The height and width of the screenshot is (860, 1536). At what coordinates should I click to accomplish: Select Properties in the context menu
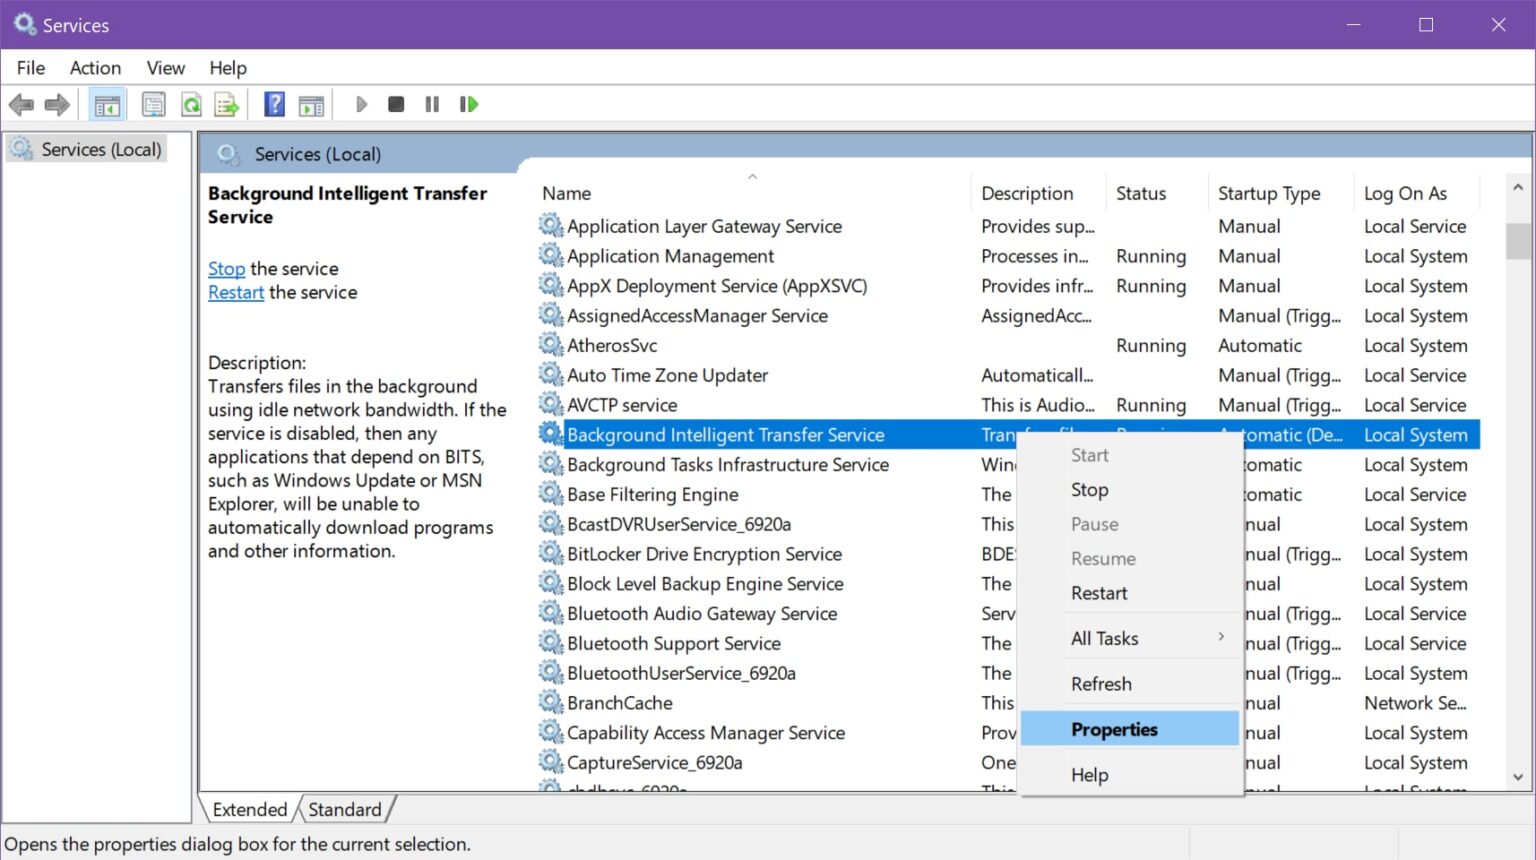coord(1114,729)
